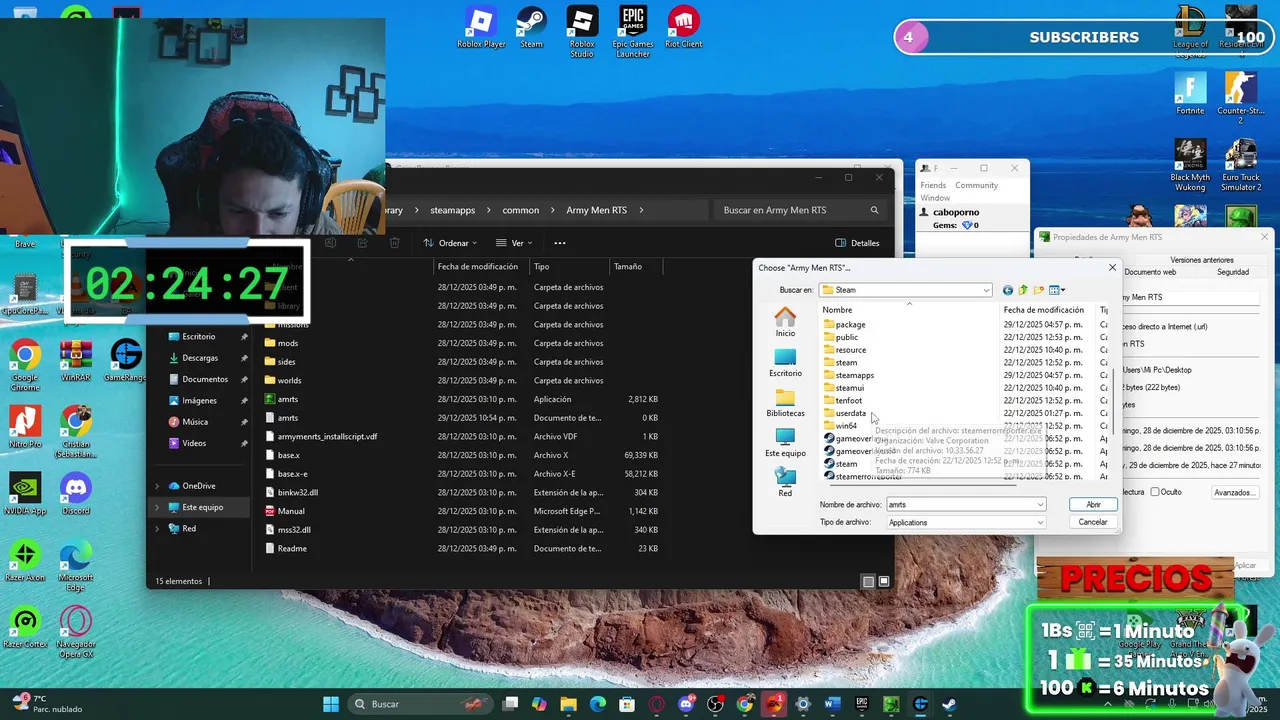Open Google Chrome desktop shortcut
Viewport: 1280px width, 720px height.
coord(25,364)
